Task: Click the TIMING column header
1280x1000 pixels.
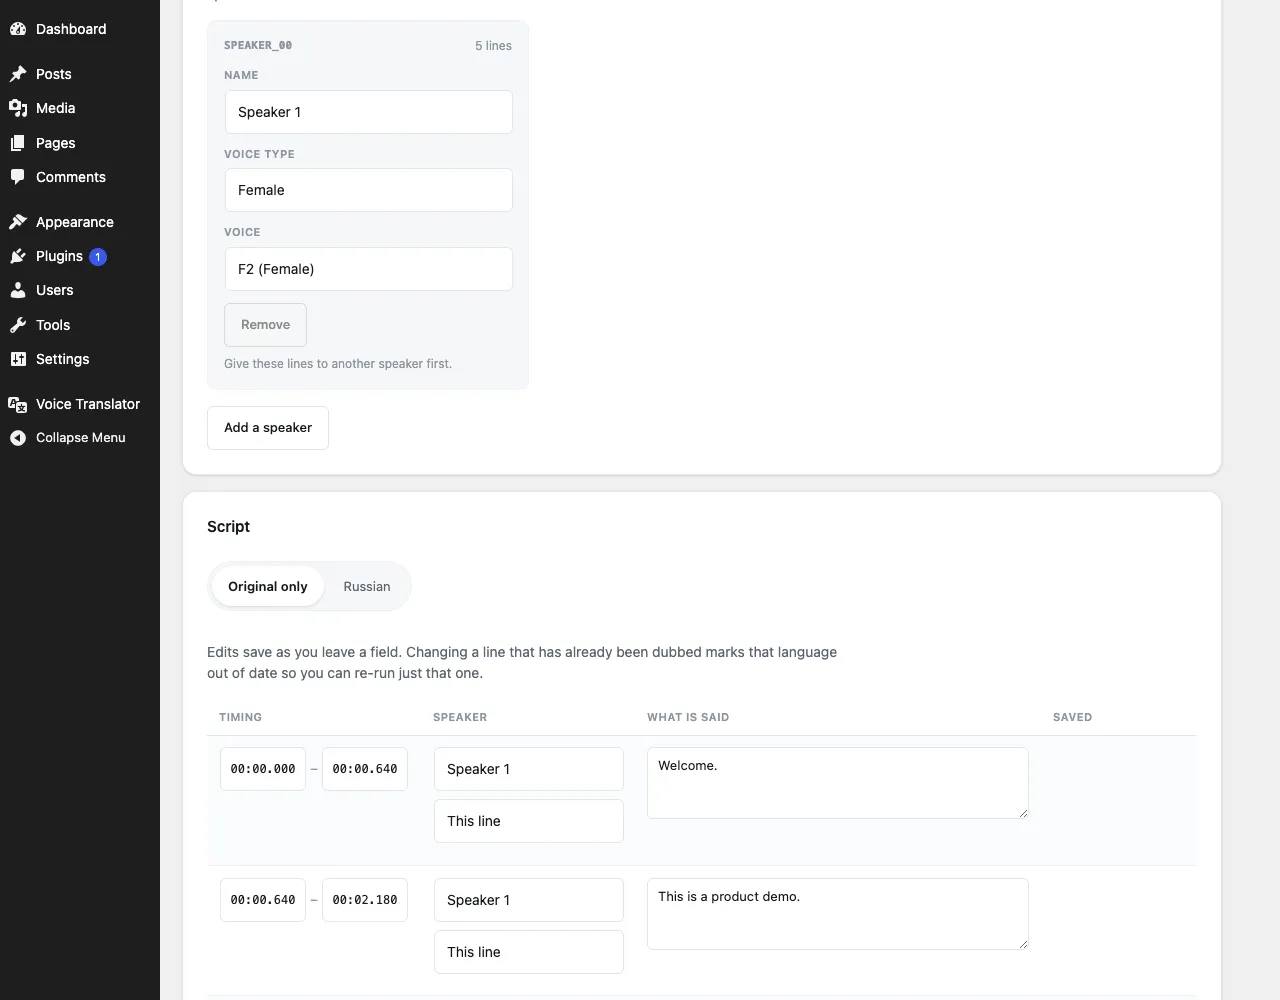Action: 241,717
